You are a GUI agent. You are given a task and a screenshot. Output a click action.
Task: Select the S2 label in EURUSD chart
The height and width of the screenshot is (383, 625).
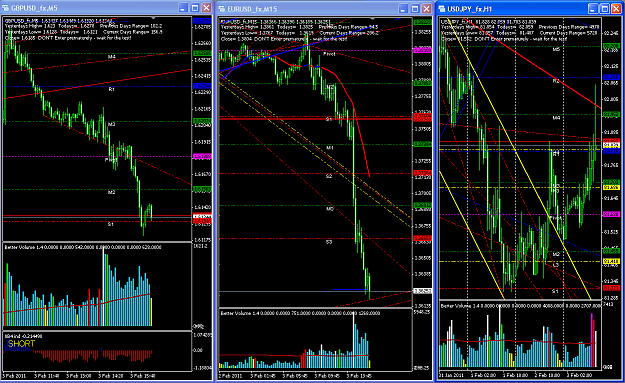pyautogui.click(x=329, y=176)
